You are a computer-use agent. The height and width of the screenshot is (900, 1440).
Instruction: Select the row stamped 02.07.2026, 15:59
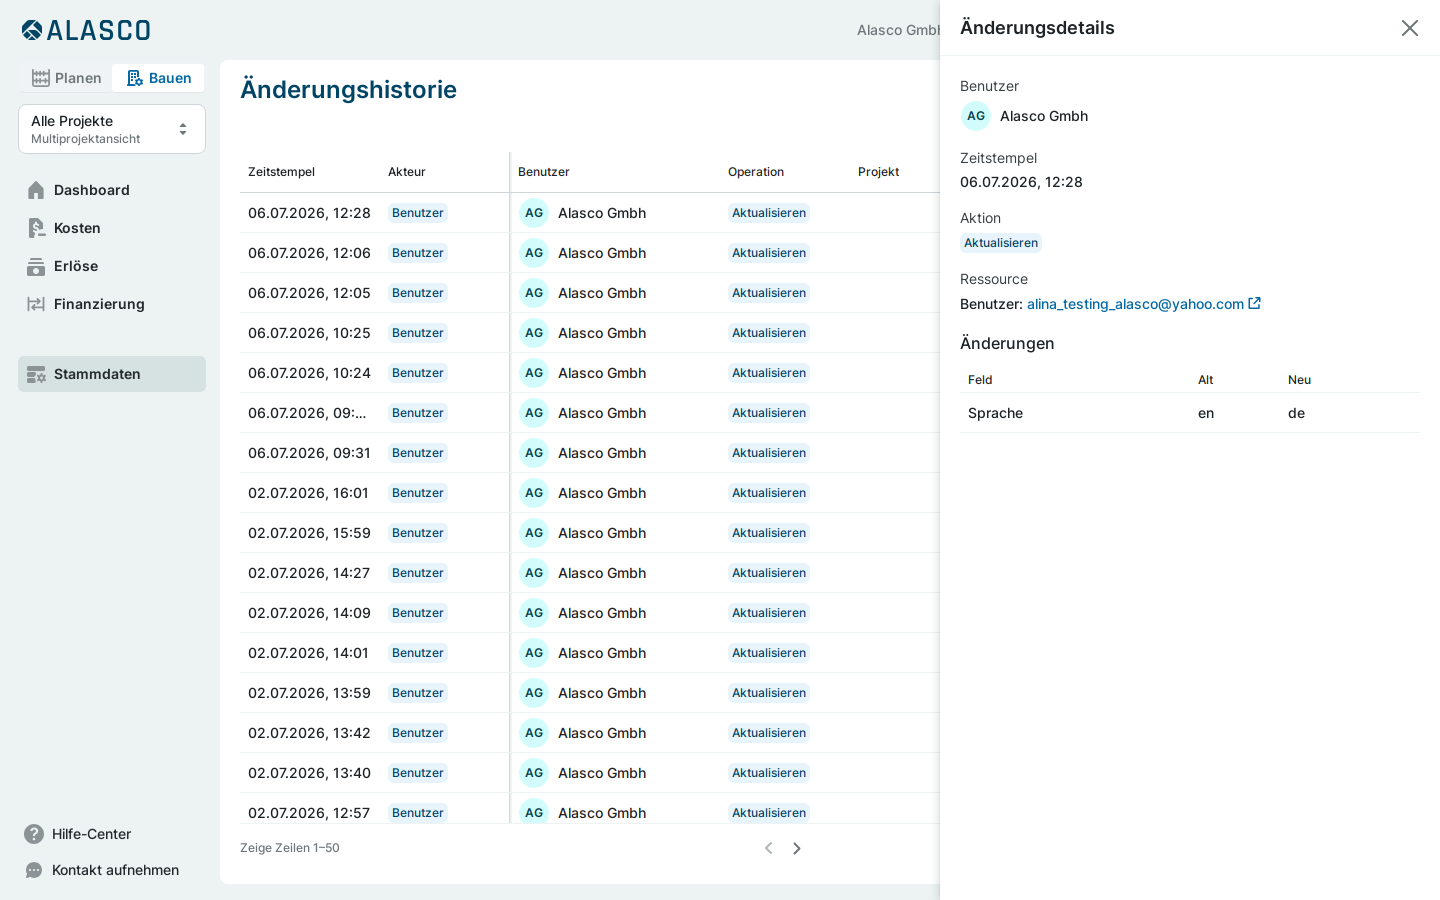click(x=590, y=533)
